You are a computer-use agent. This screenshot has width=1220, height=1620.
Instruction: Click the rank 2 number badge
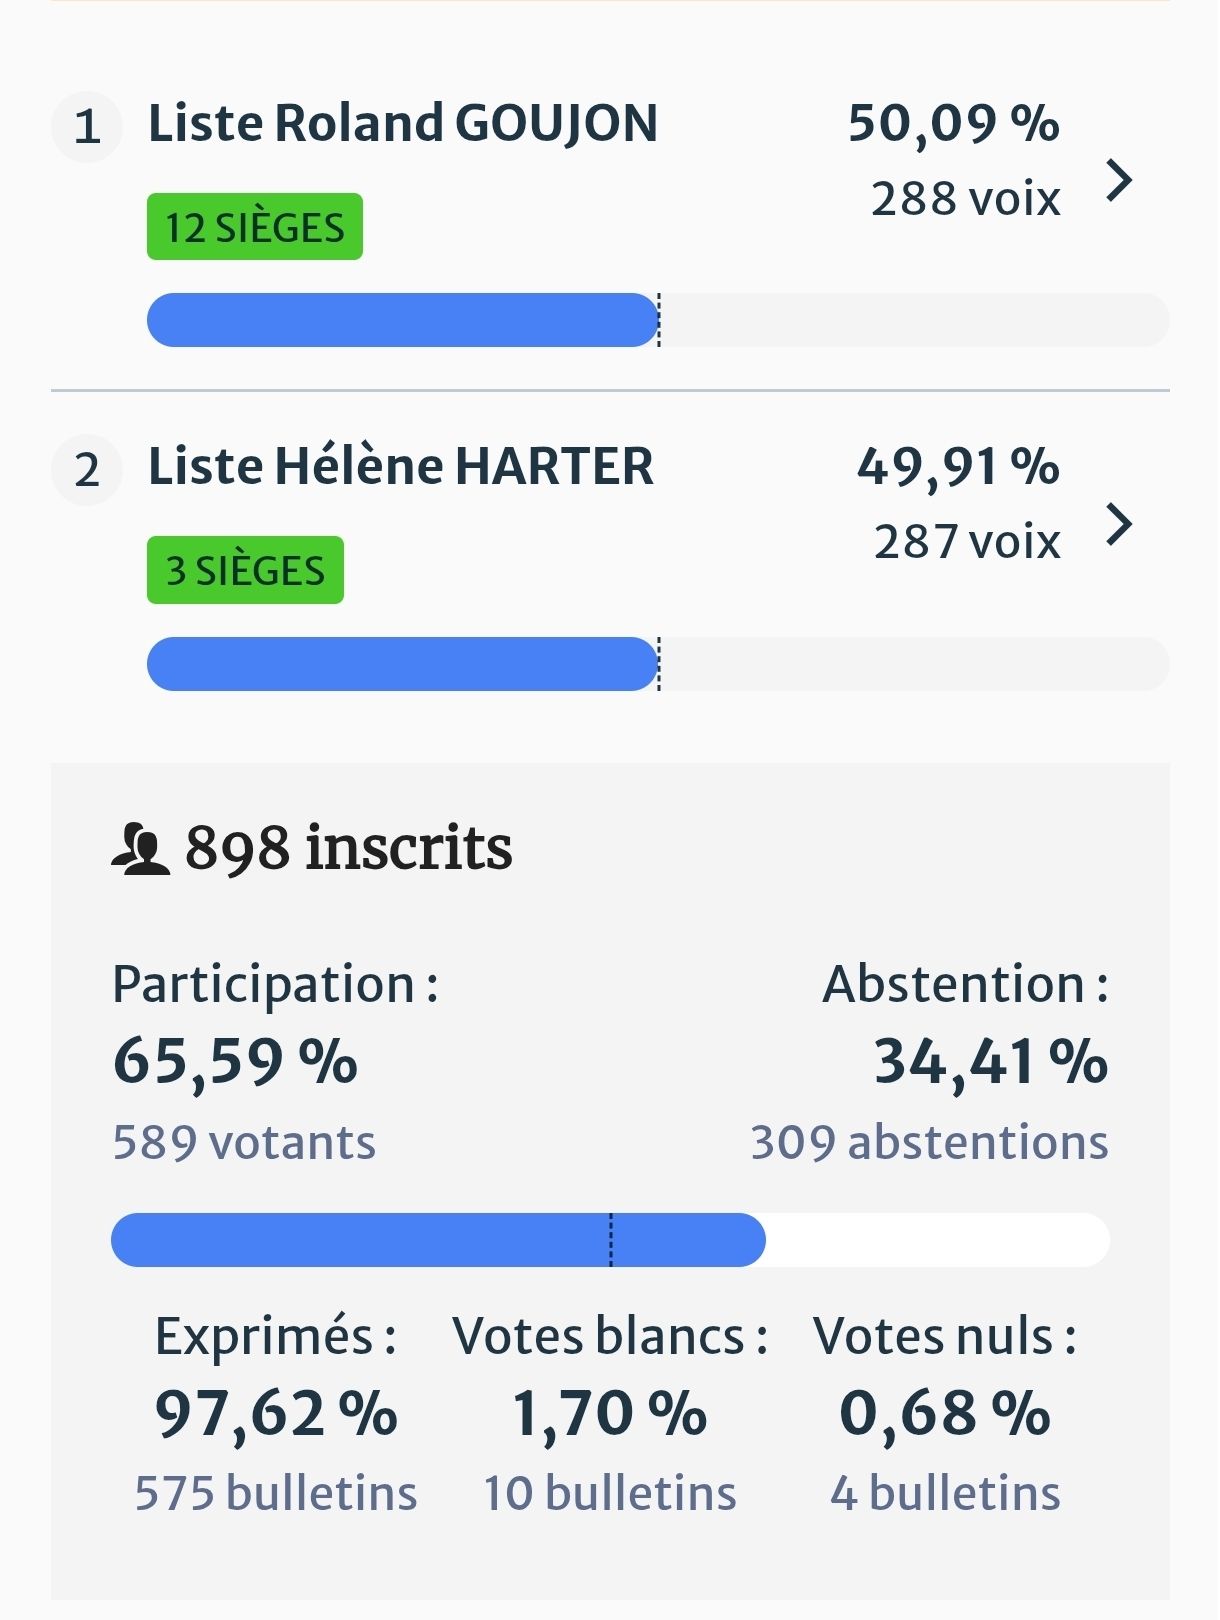click(87, 469)
